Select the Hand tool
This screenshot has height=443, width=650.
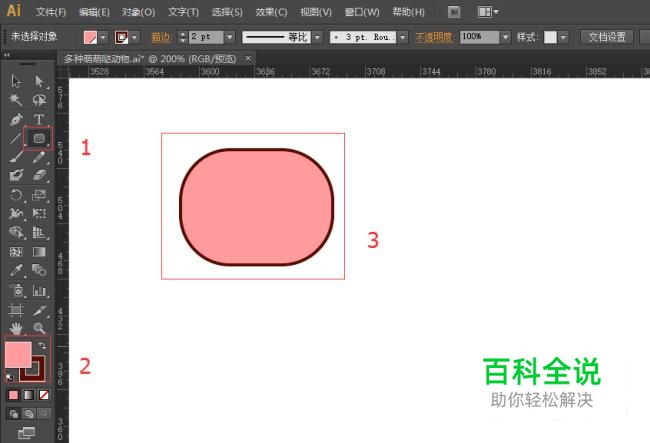coord(16,329)
